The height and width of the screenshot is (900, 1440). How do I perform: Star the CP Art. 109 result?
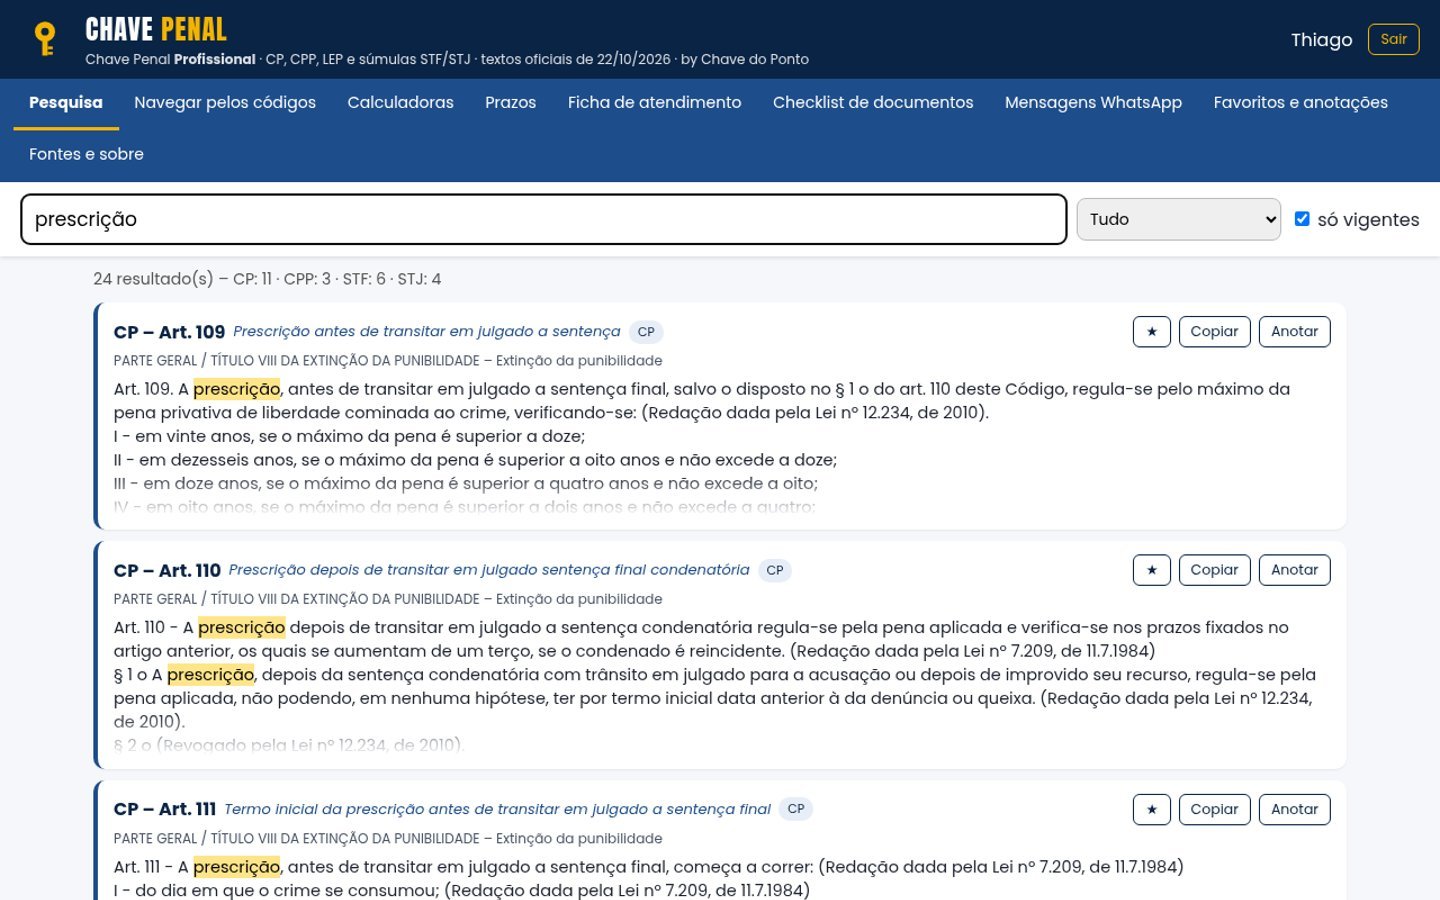[x=1151, y=332]
